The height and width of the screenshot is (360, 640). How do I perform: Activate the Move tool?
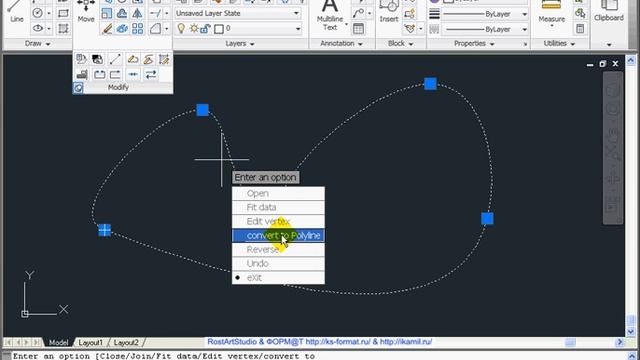[x=86, y=11]
